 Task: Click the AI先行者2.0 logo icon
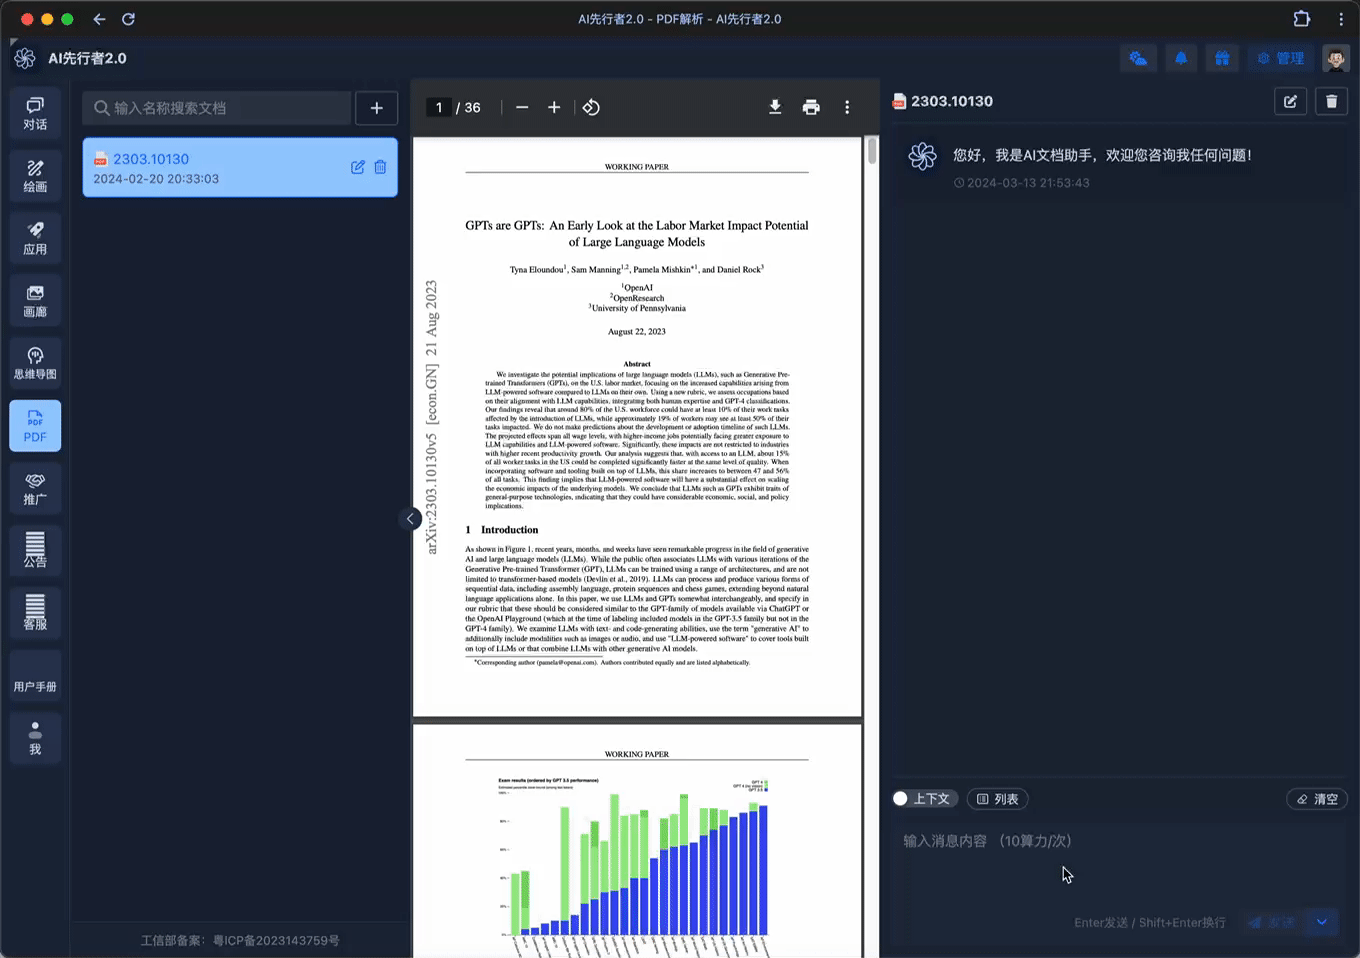(25, 58)
